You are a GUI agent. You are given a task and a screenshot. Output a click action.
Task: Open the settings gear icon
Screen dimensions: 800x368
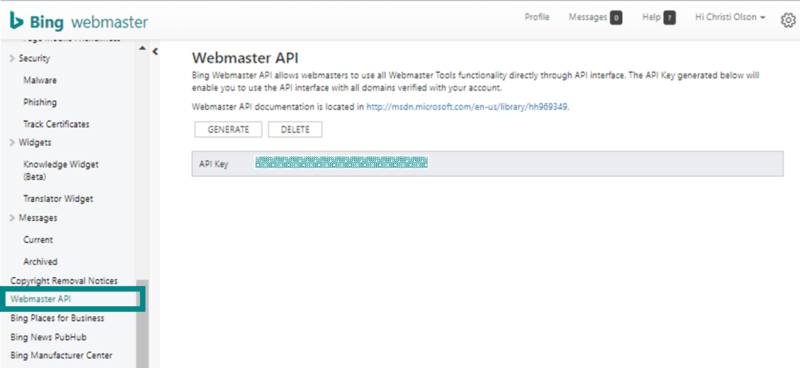point(788,20)
